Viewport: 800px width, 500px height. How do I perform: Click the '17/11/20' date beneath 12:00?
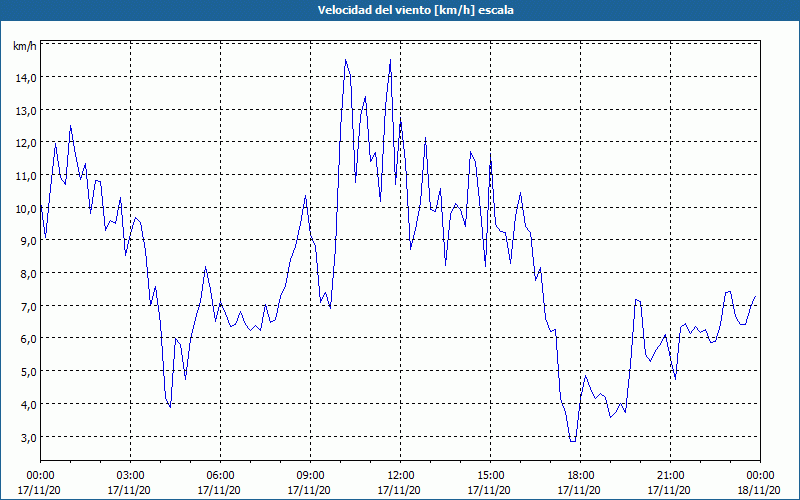pos(399,490)
